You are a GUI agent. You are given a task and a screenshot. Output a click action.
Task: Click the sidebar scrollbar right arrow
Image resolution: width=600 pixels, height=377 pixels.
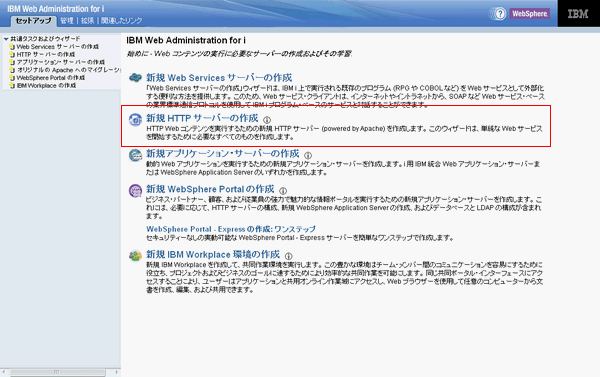tap(117, 372)
